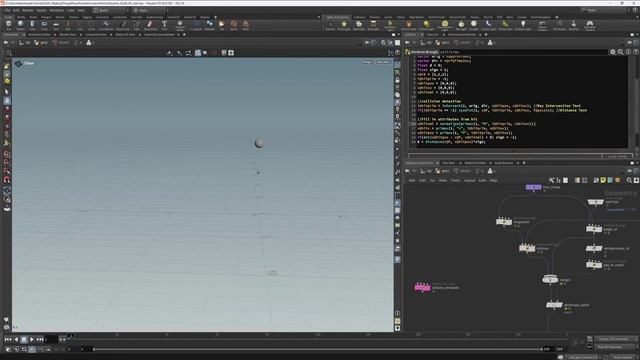Add a Point Light from the shelf
The height and width of the screenshot is (360, 640).
pos(344,25)
